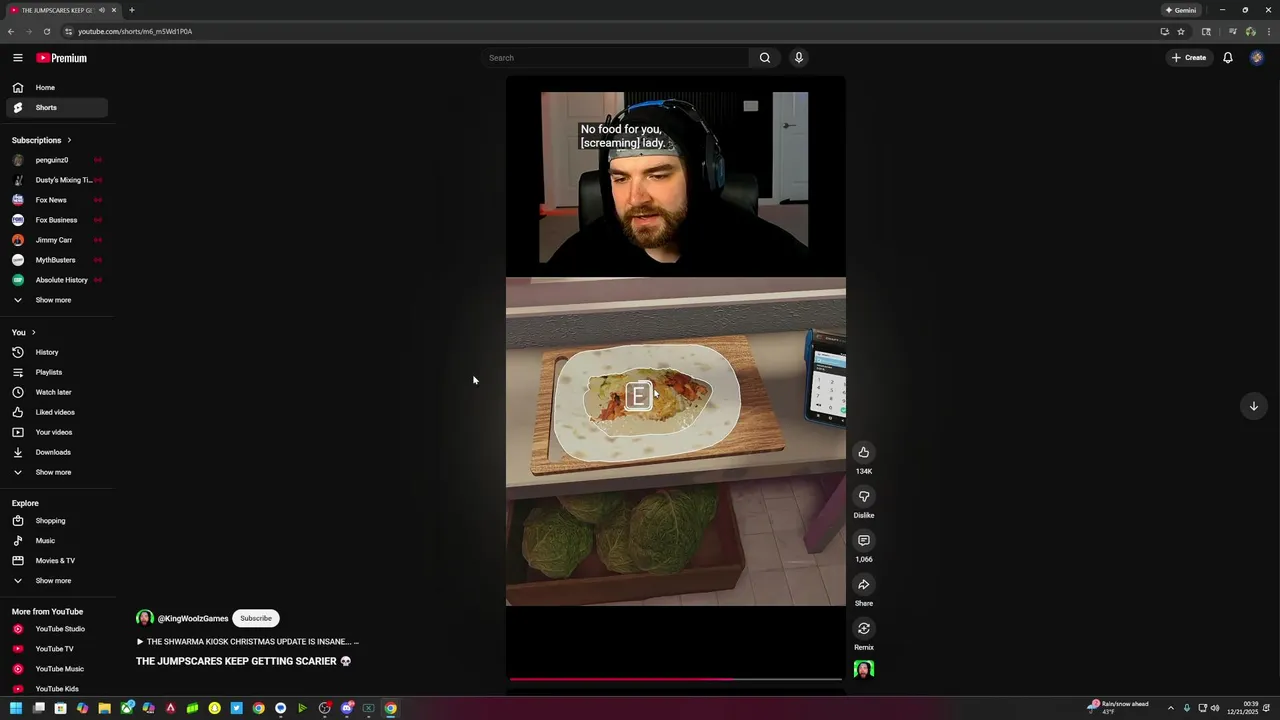Screen dimensions: 1280x720
Task: Open Liked videos in the sidebar
Action: [x=57, y=412]
